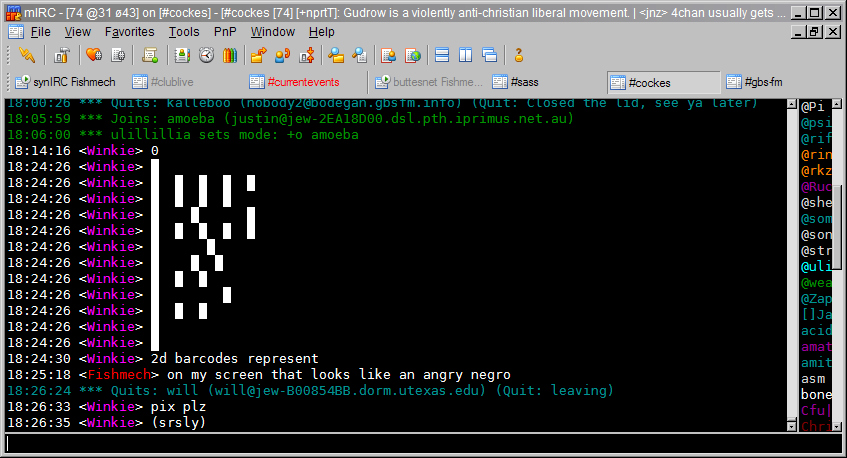Select nickname @rif in user list
The height and width of the screenshot is (458, 847).
click(x=816, y=139)
